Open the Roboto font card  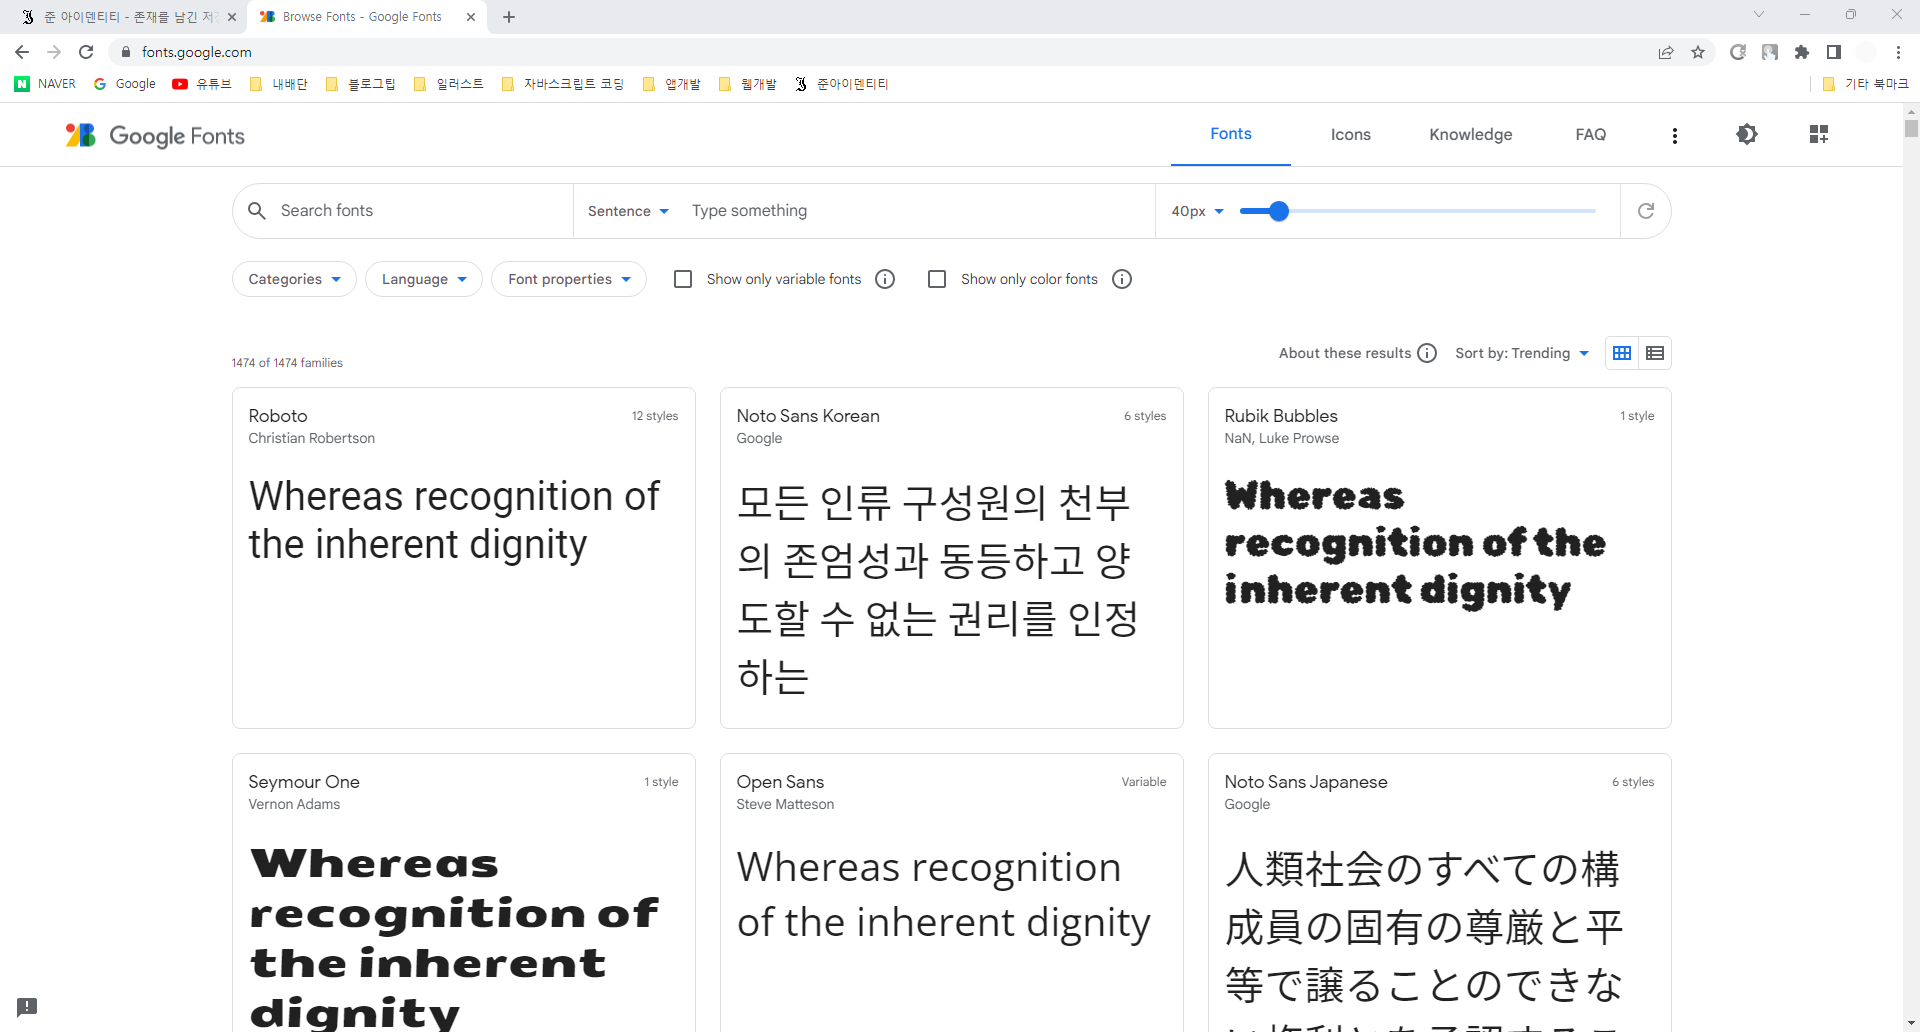464,558
